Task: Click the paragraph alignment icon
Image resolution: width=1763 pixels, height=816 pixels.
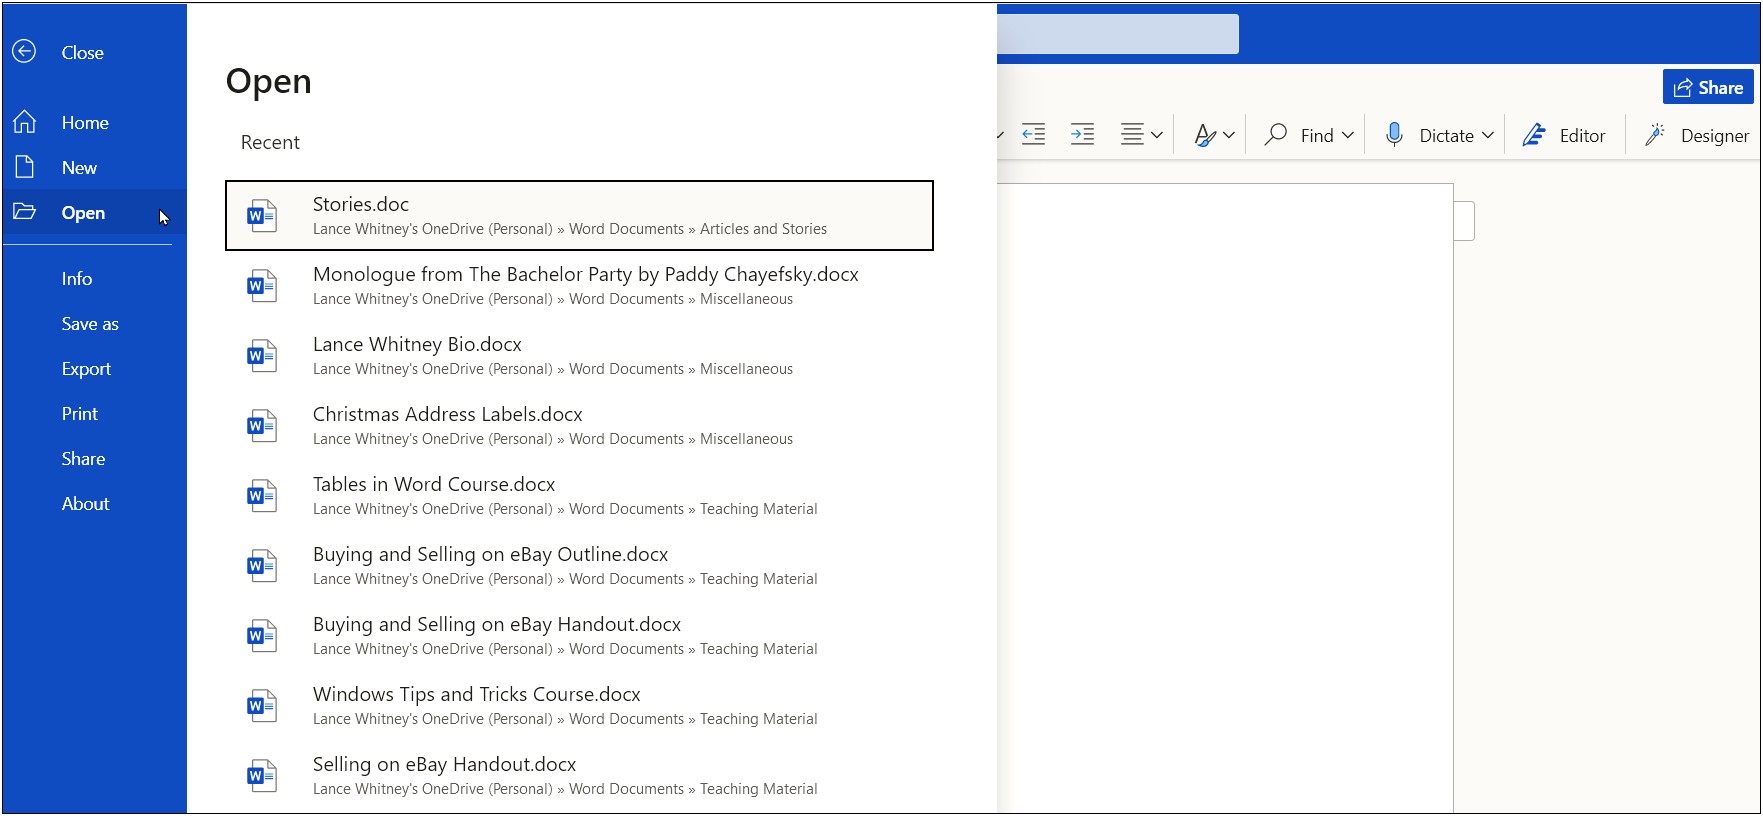Action: (1132, 134)
